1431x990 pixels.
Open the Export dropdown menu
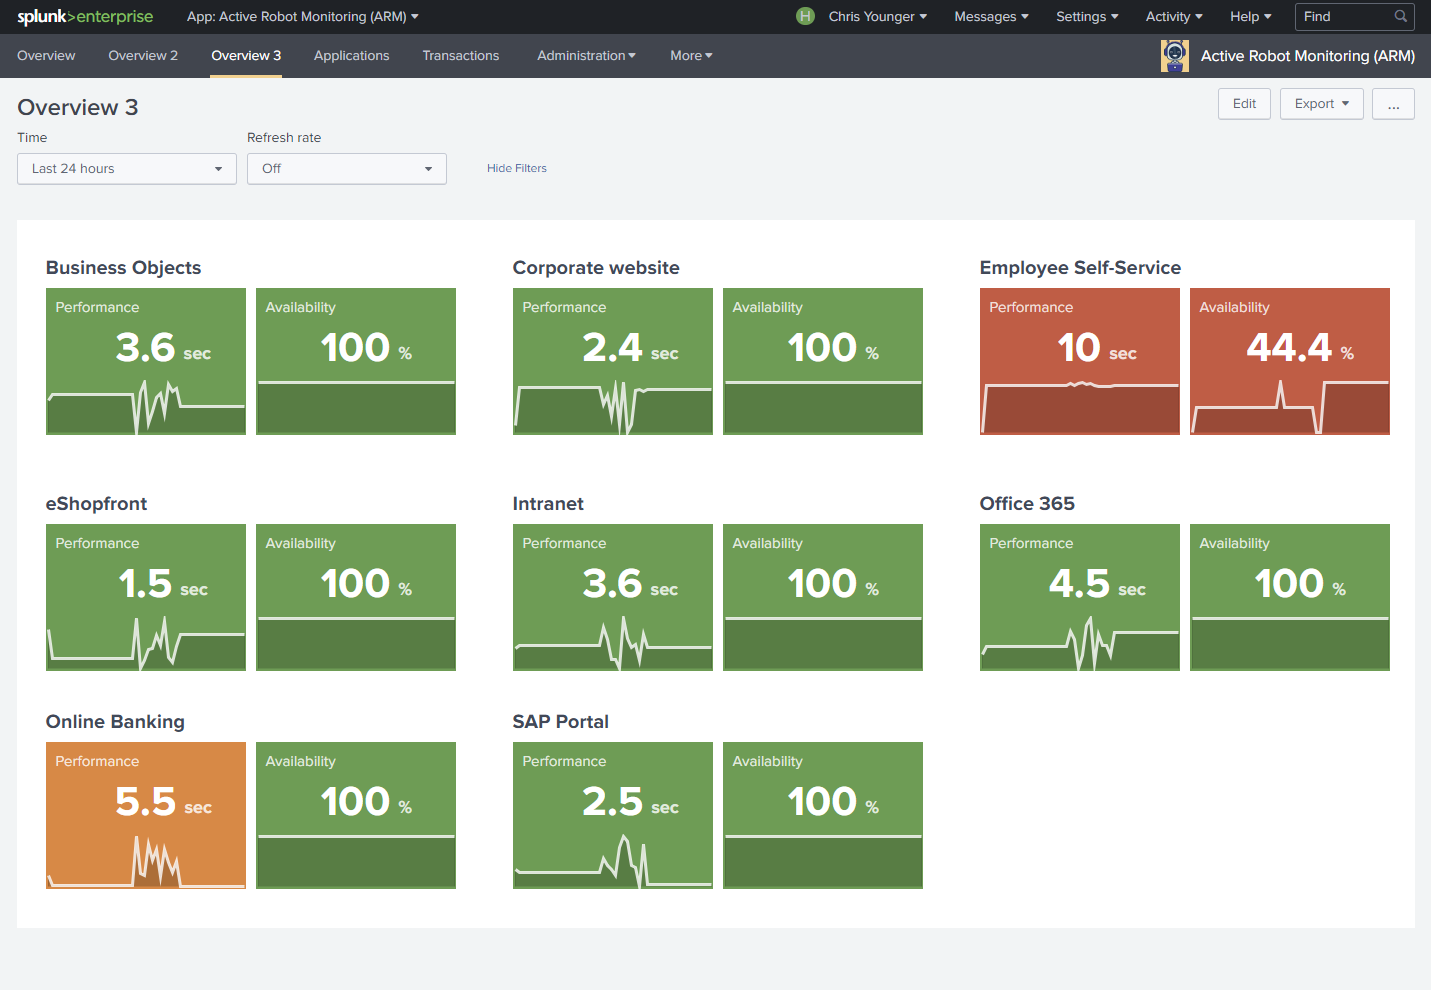pyautogui.click(x=1321, y=104)
